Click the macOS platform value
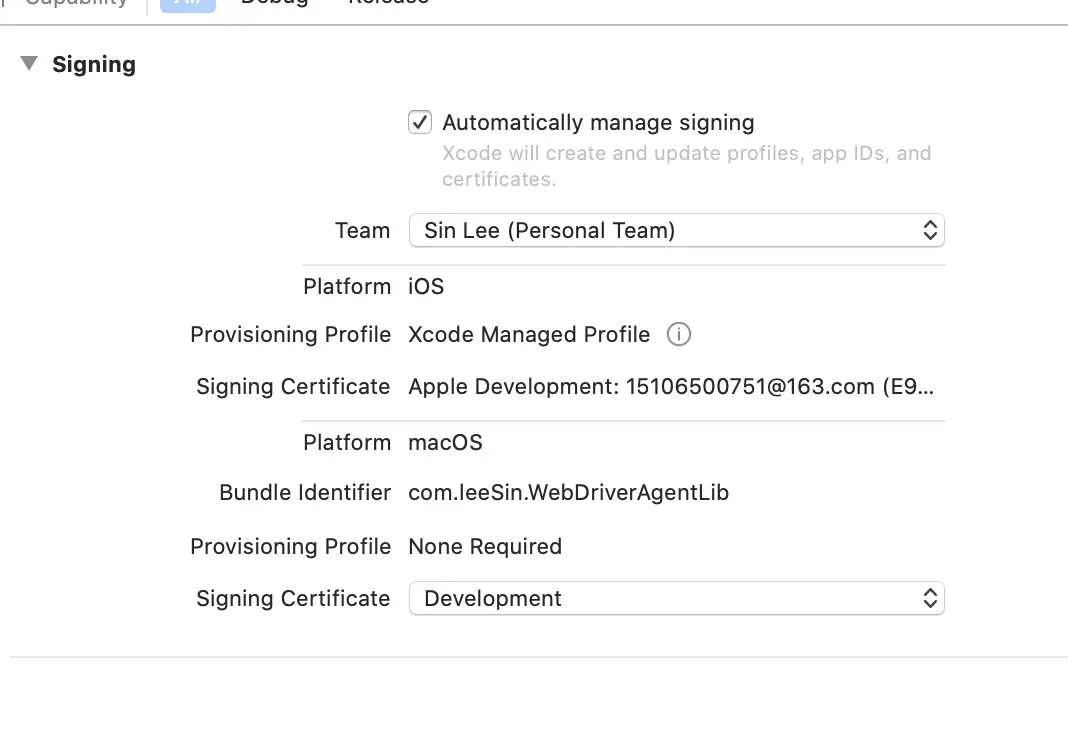The image size is (1068, 732). [x=445, y=443]
